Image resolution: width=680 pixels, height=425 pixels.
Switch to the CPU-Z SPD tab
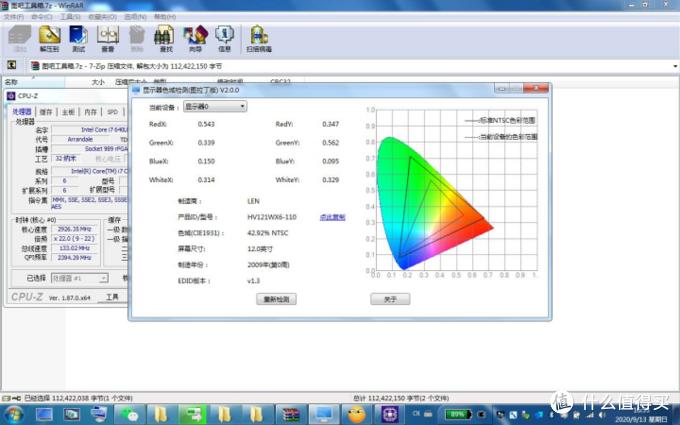112,112
